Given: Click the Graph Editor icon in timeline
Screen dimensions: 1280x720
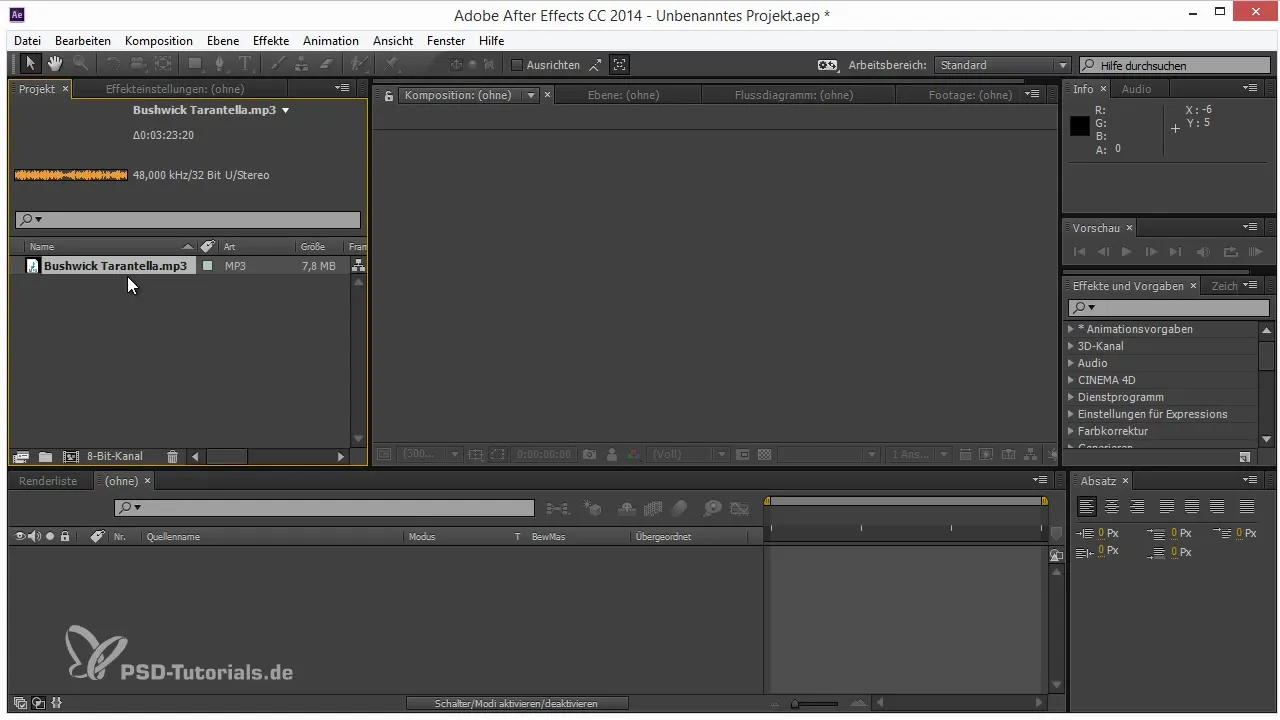Looking at the screenshot, I should (x=740, y=508).
